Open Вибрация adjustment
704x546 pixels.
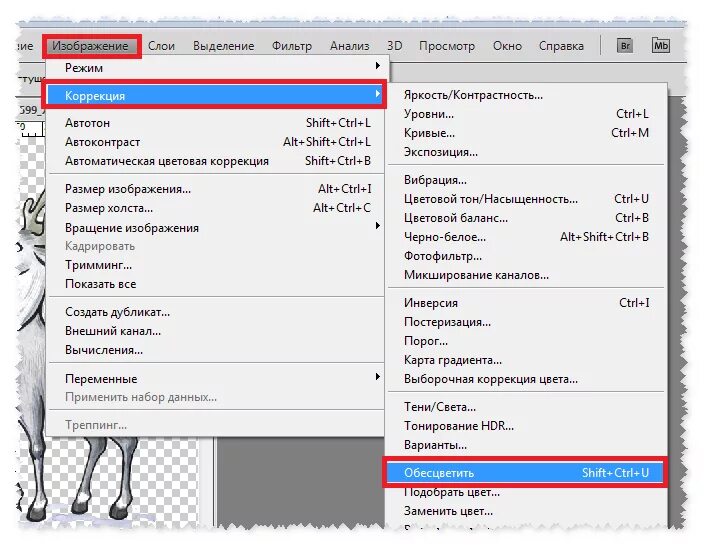(x=526, y=180)
